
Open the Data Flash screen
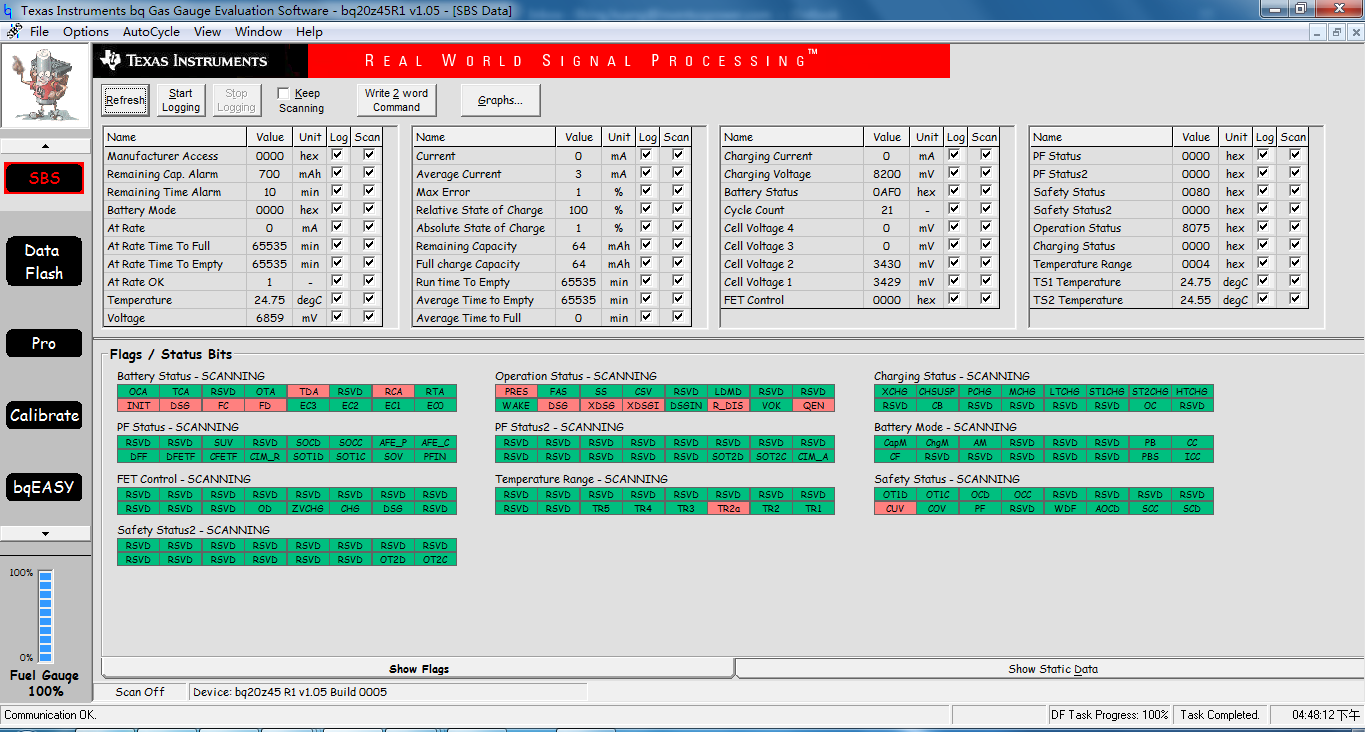44,262
